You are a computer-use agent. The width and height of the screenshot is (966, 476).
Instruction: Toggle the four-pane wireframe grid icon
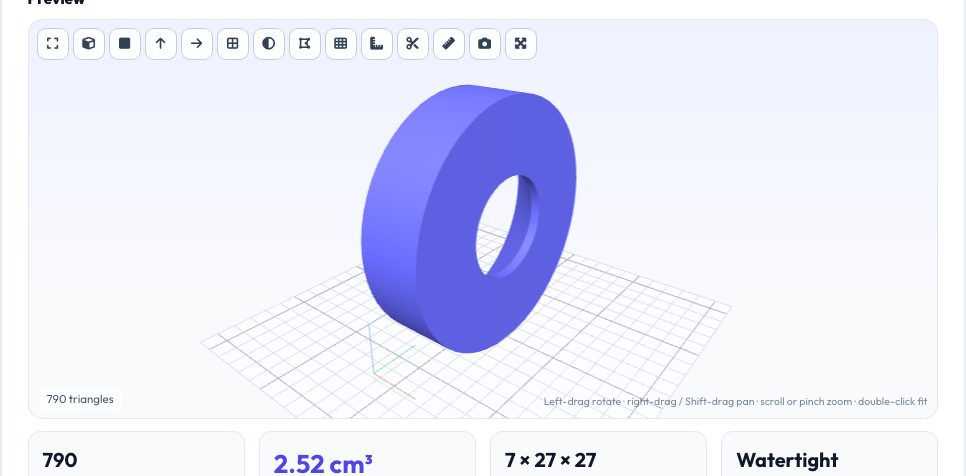[233, 44]
